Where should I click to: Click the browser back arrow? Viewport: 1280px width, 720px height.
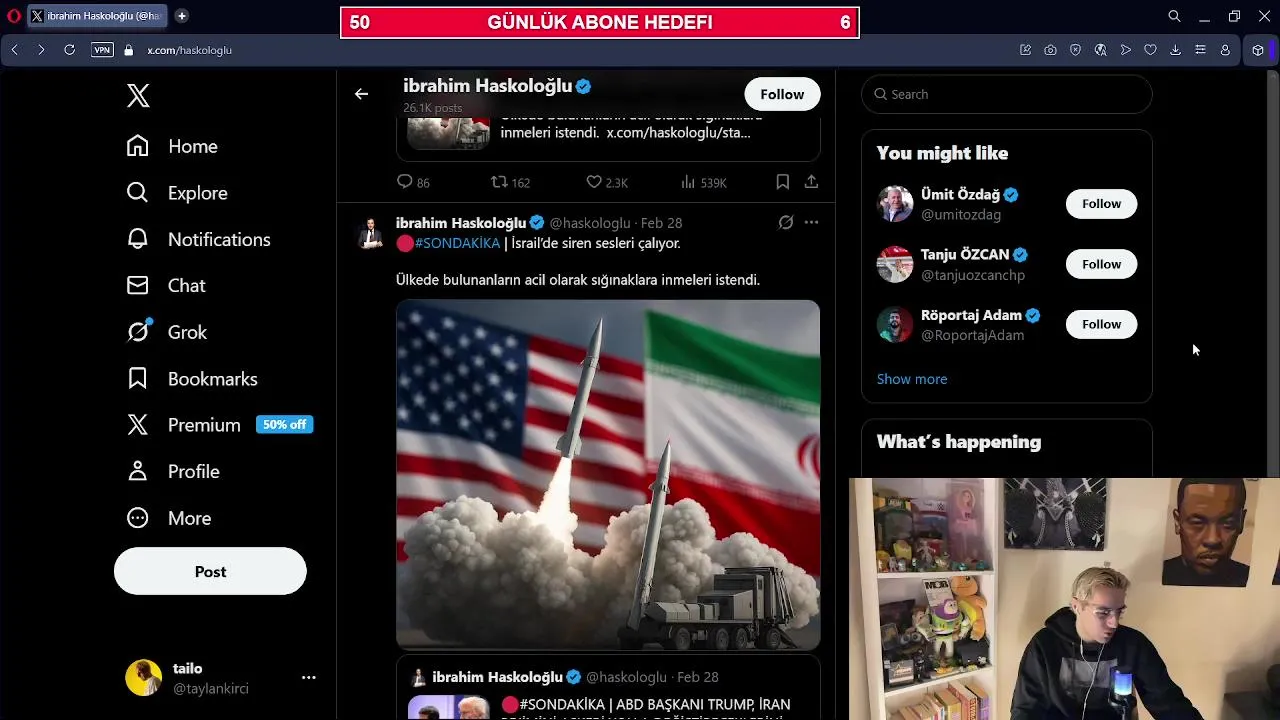[x=14, y=50]
